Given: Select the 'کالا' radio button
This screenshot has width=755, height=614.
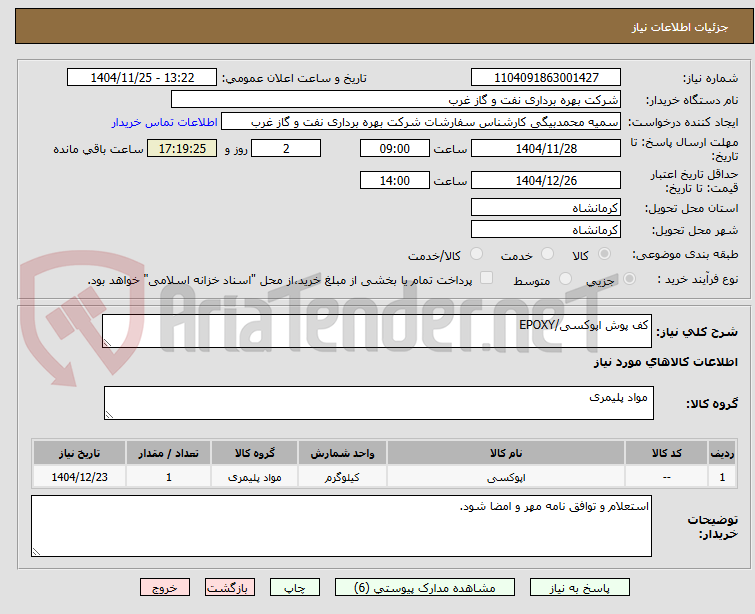Looking at the screenshot, I should click(x=604, y=254).
